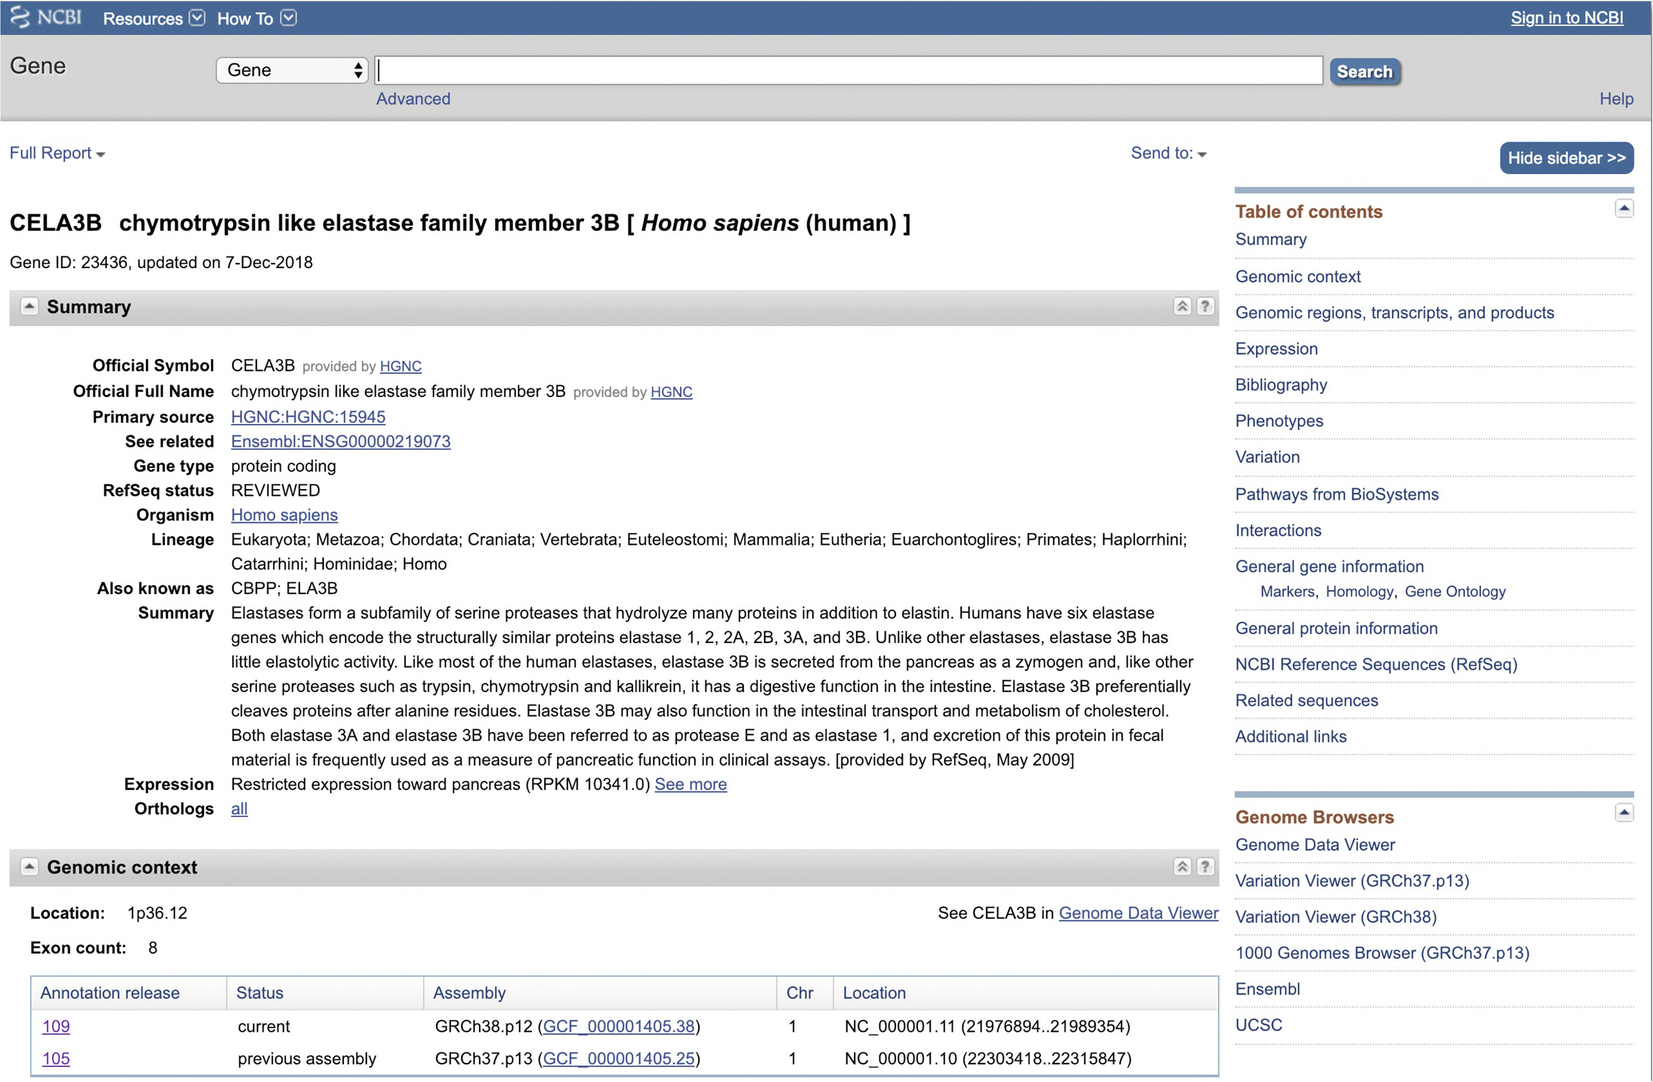Screen dimensions: 1653x1082
Task: Go to Expression in Table of contents
Action: pos(1276,348)
